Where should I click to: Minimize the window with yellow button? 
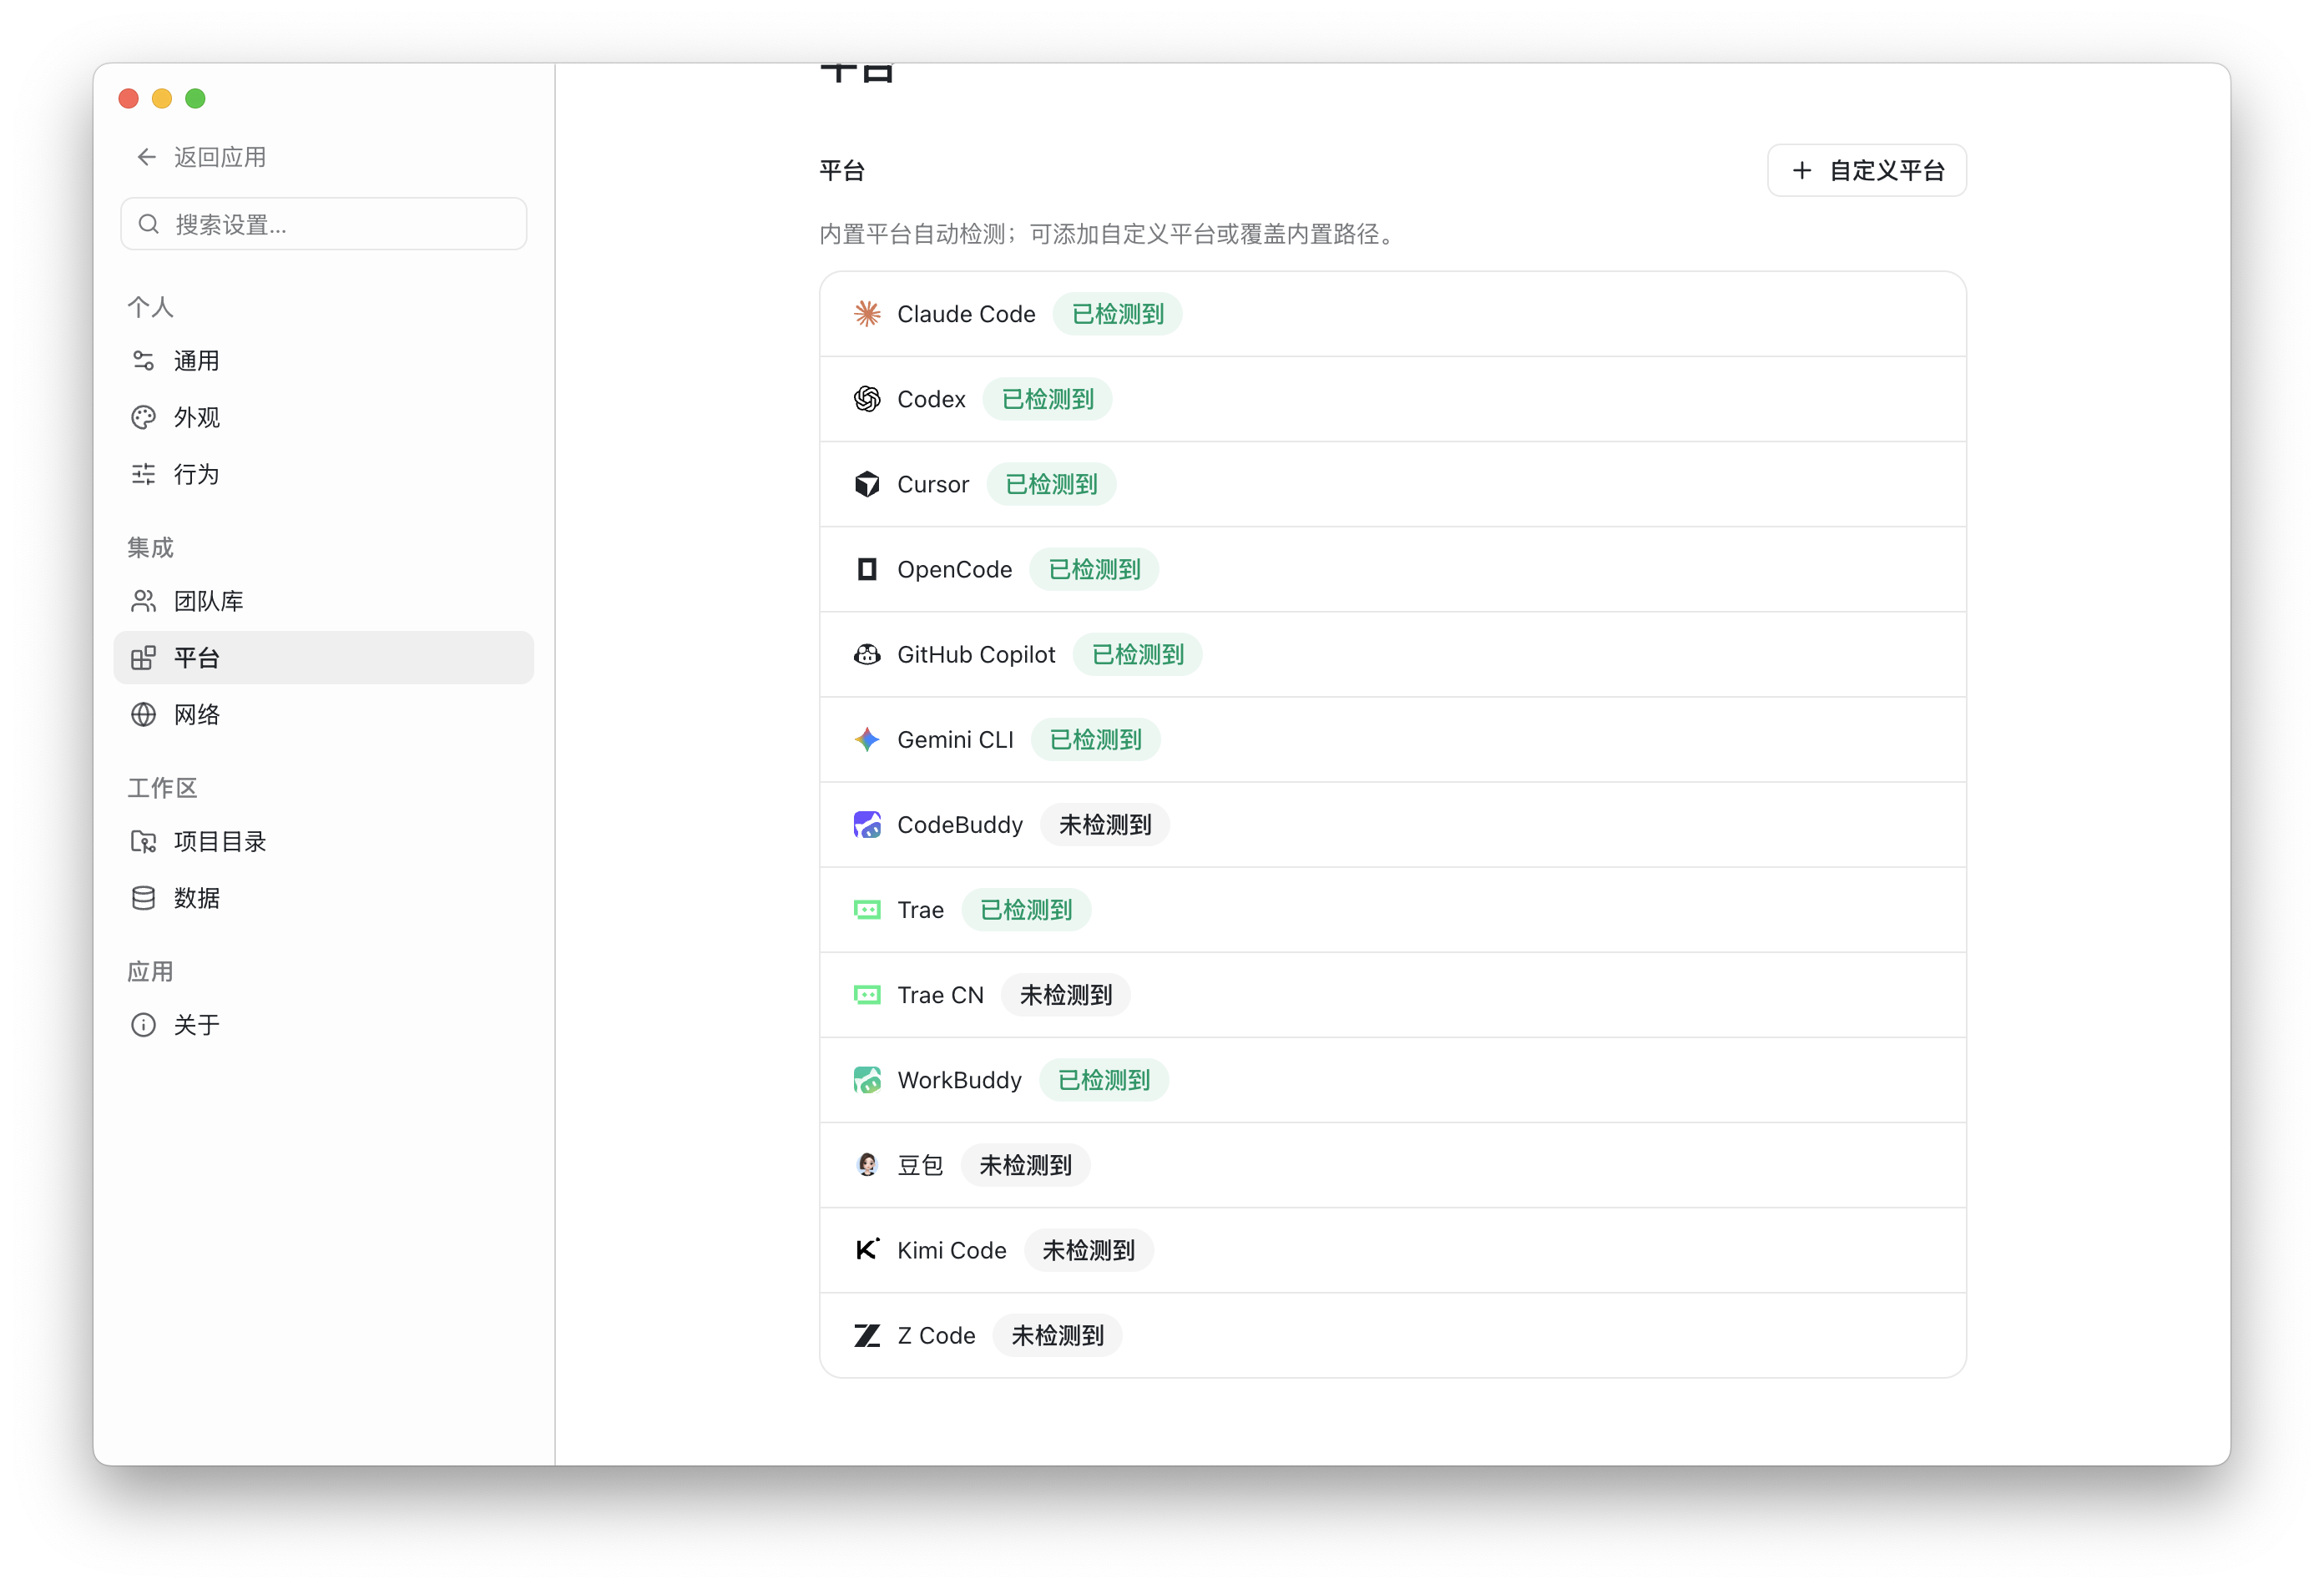(162, 98)
